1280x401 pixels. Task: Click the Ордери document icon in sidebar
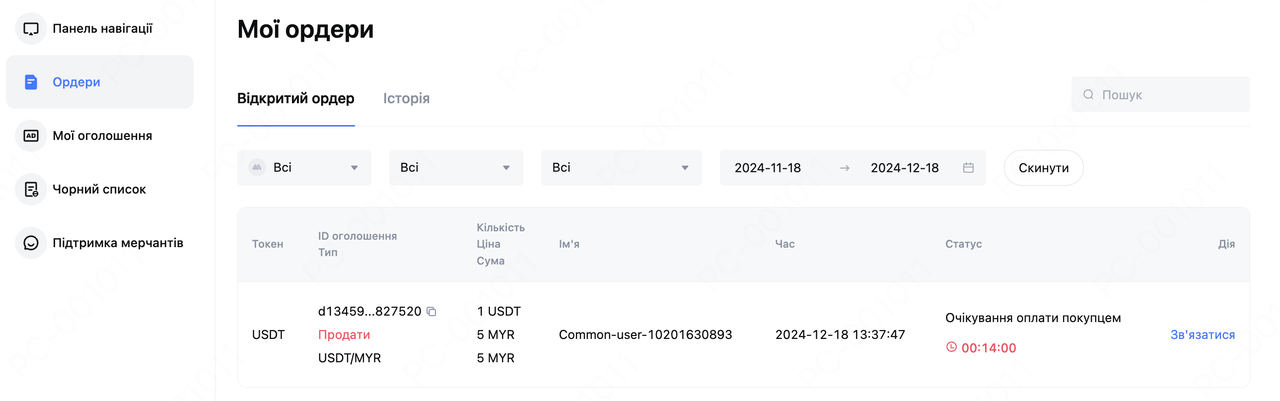pos(31,82)
